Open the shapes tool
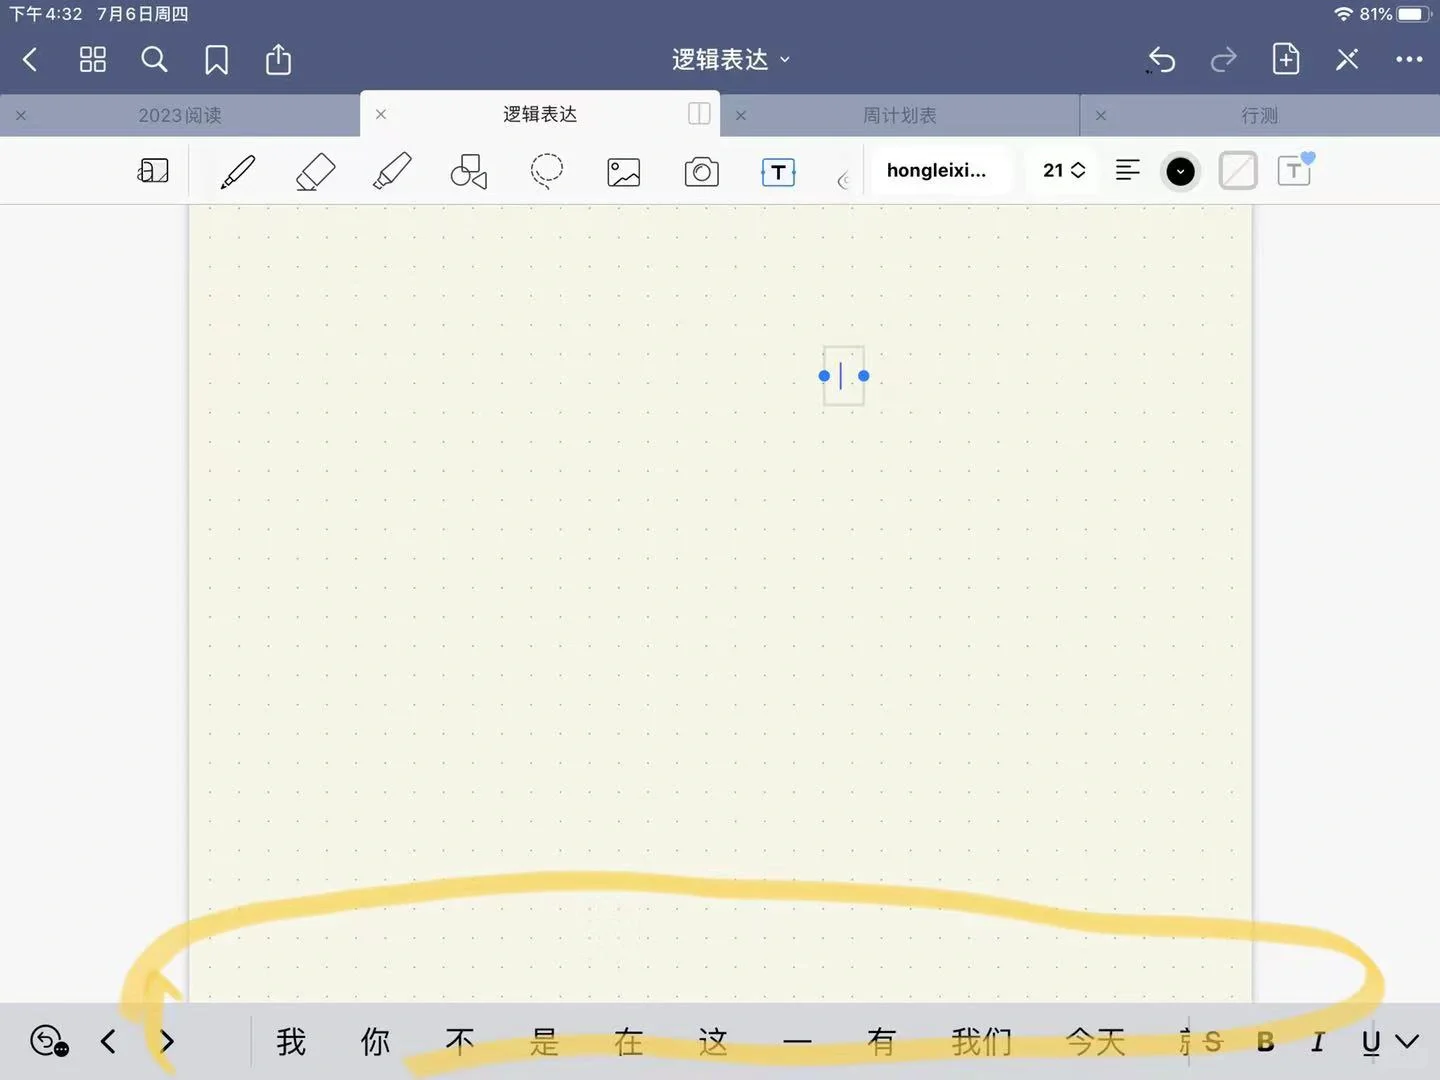This screenshot has width=1440, height=1080. pyautogui.click(x=467, y=171)
